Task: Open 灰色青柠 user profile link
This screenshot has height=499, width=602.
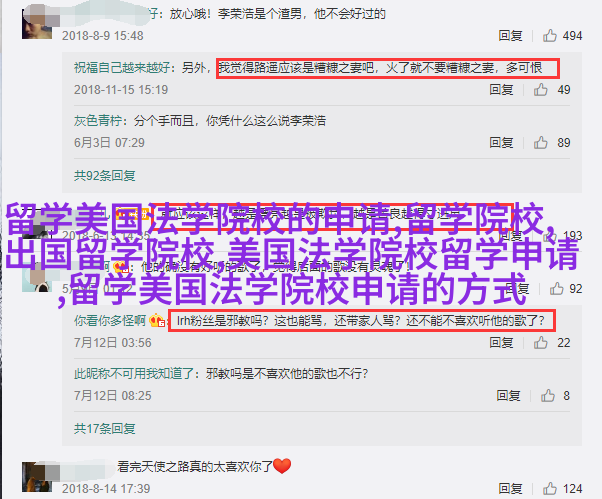Action: [x=98, y=121]
